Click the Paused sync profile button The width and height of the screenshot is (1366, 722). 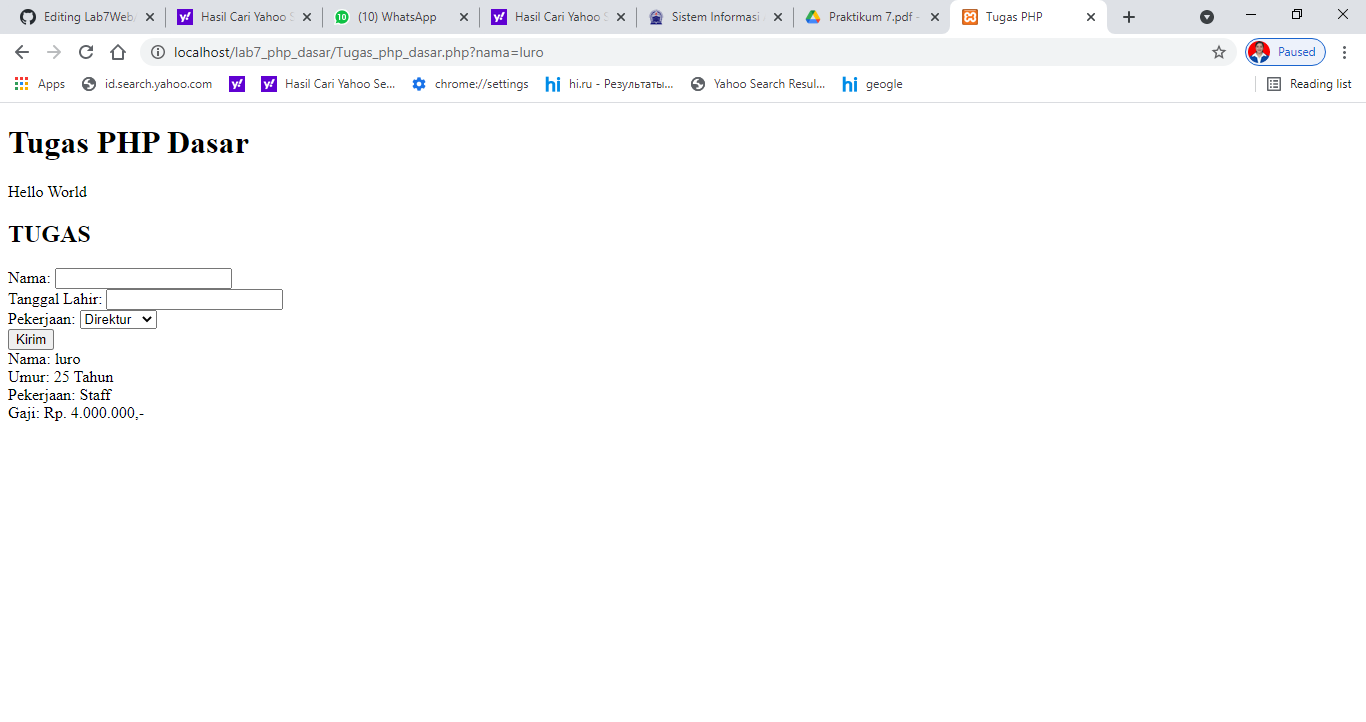point(1283,52)
